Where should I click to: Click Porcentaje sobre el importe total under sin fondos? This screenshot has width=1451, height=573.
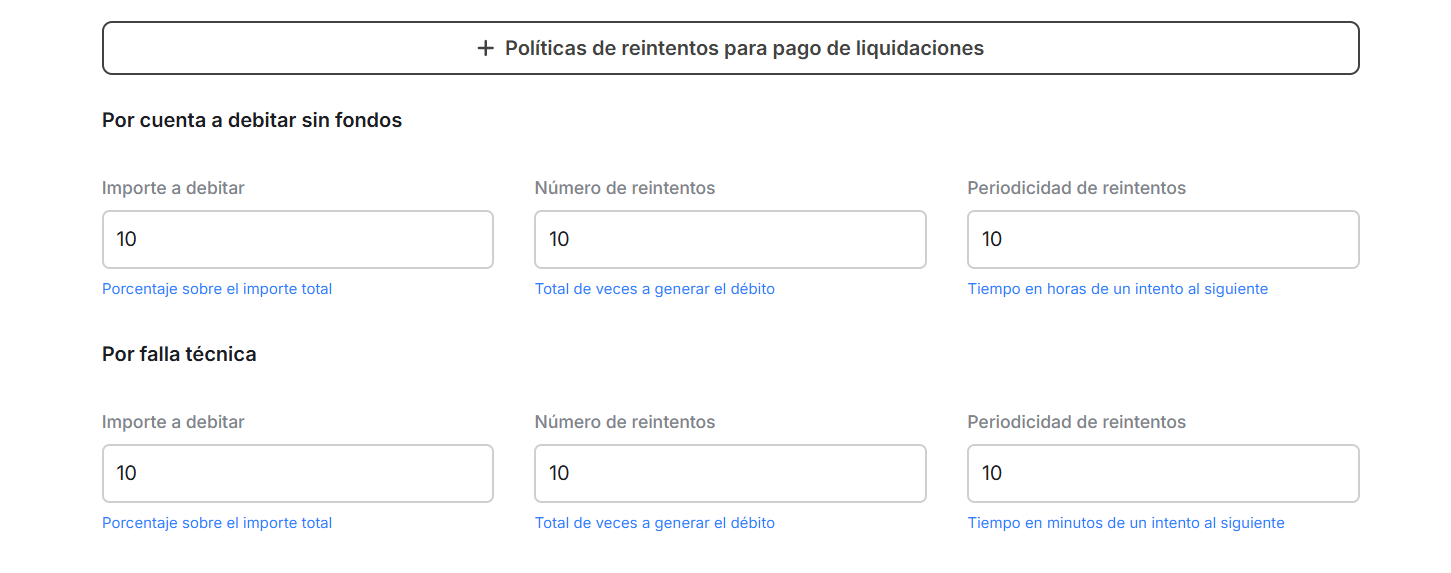point(217,289)
